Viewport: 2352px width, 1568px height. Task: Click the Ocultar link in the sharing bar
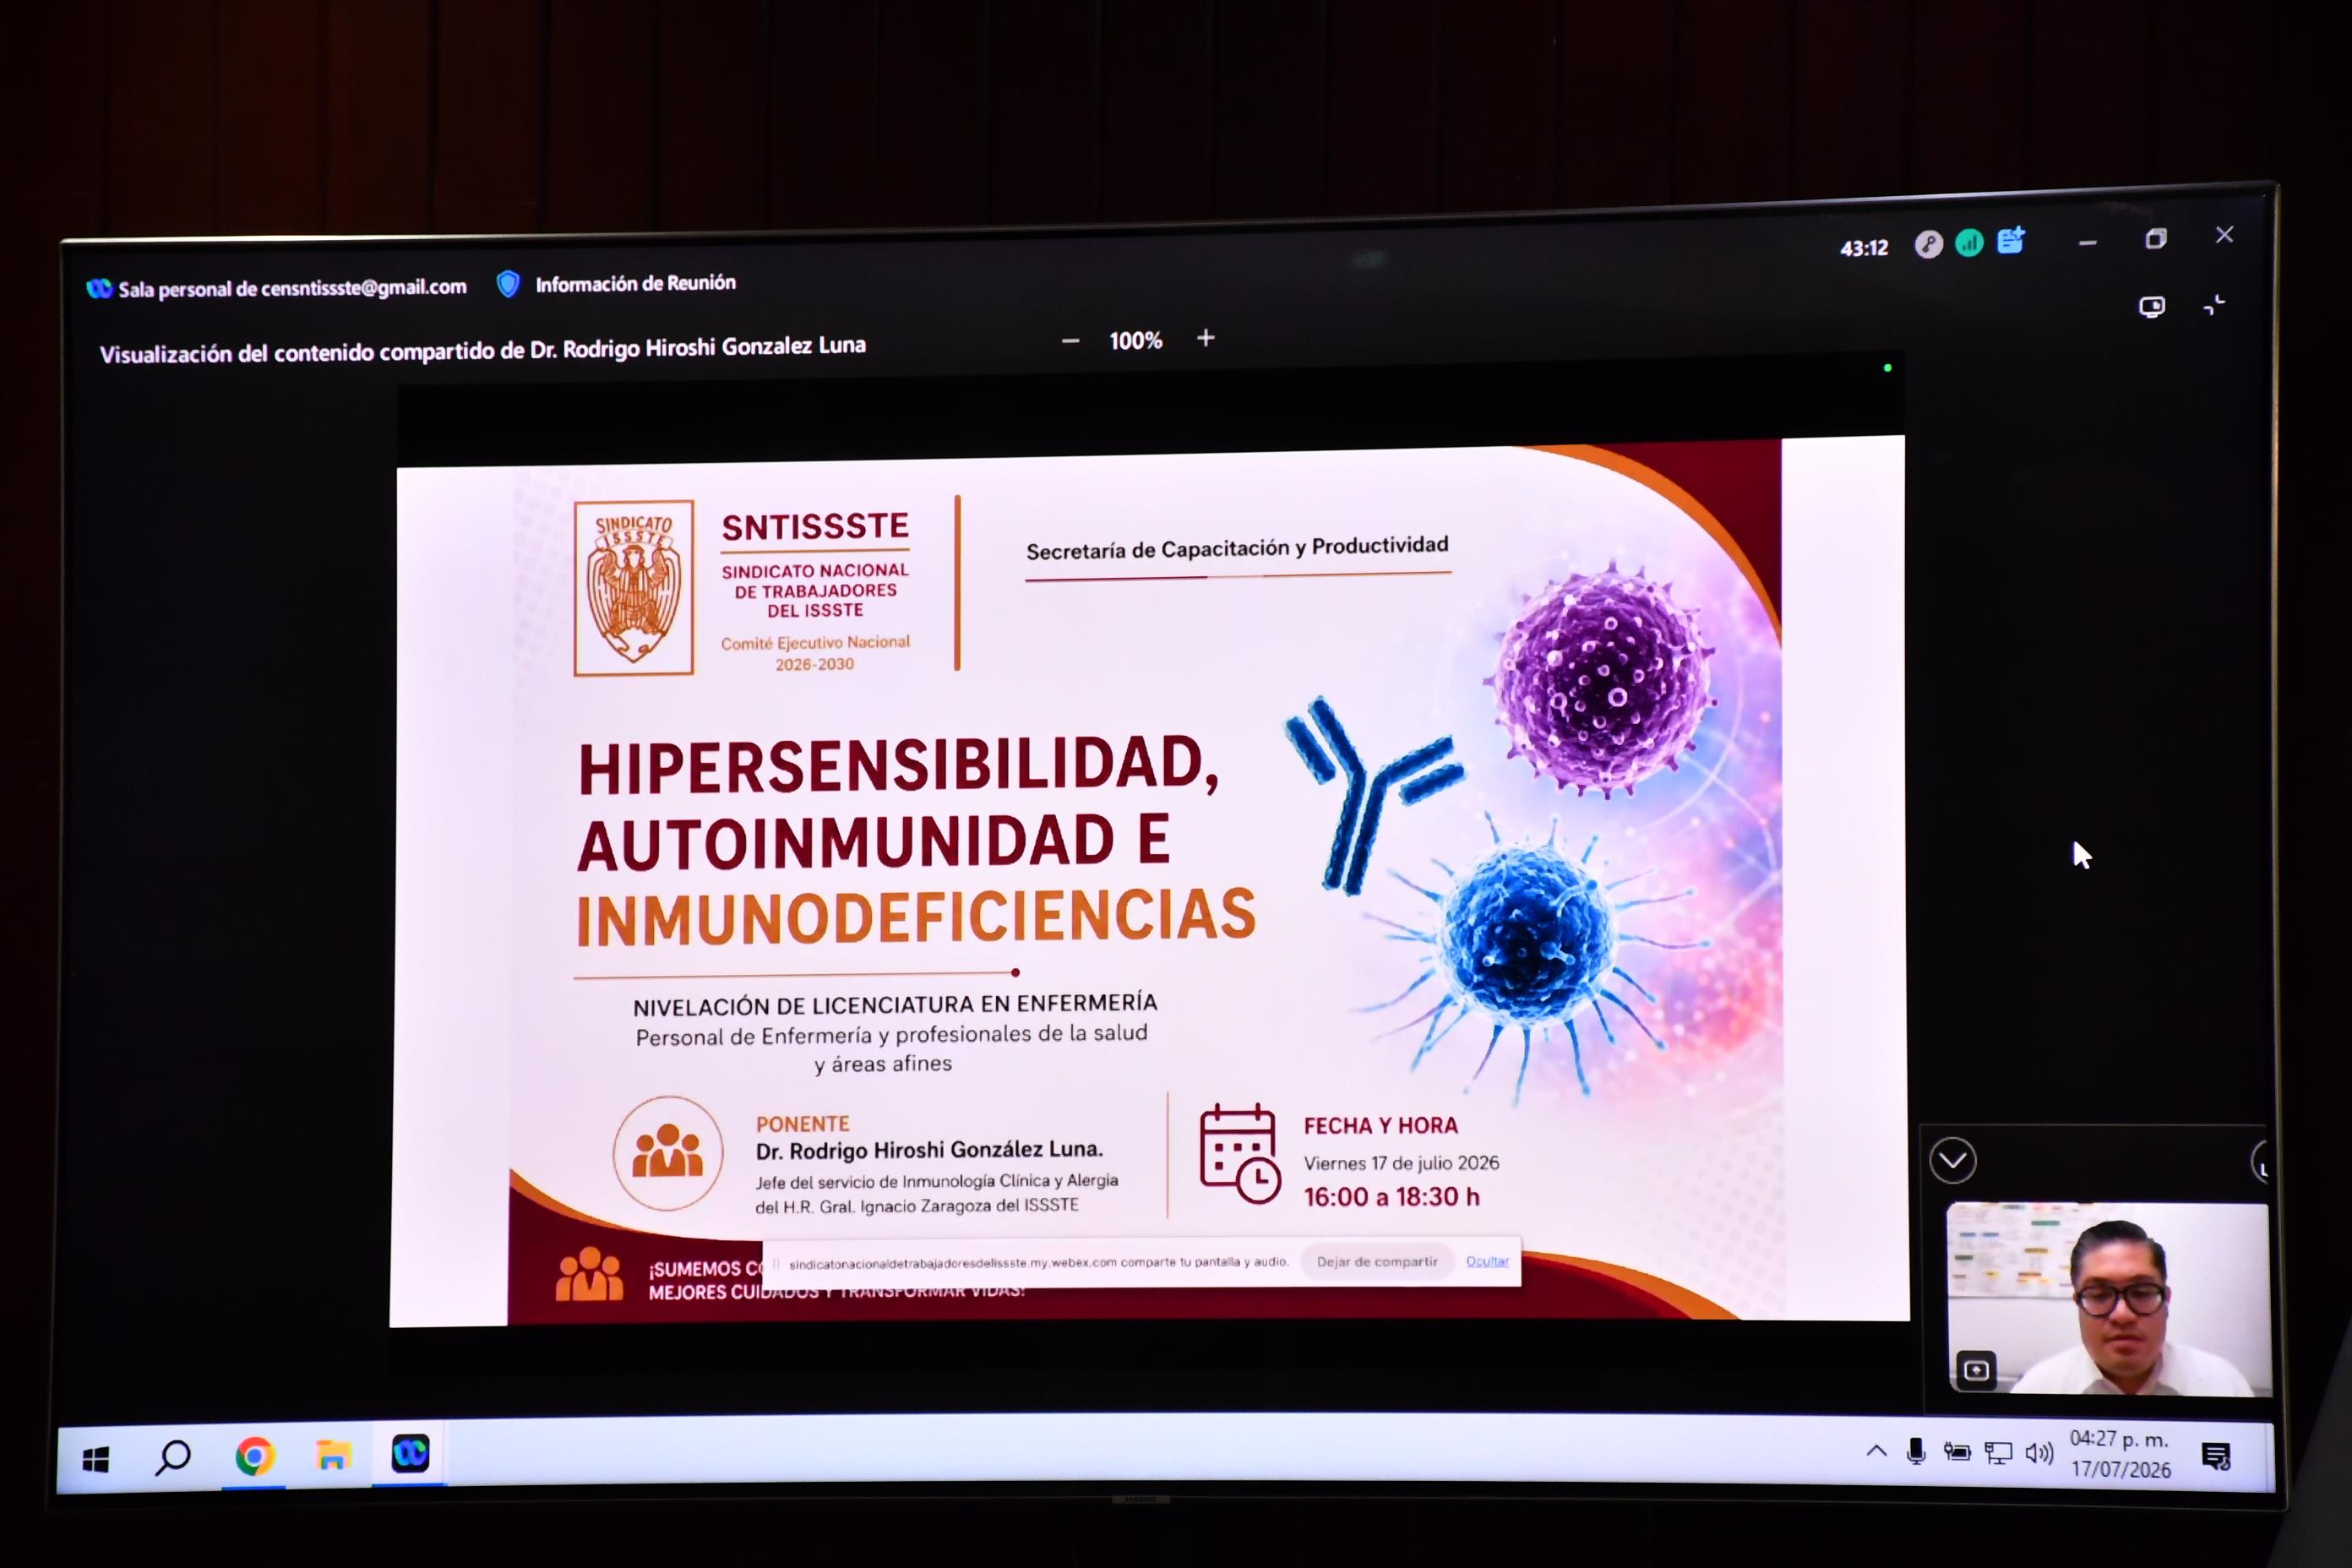point(1487,1261)
